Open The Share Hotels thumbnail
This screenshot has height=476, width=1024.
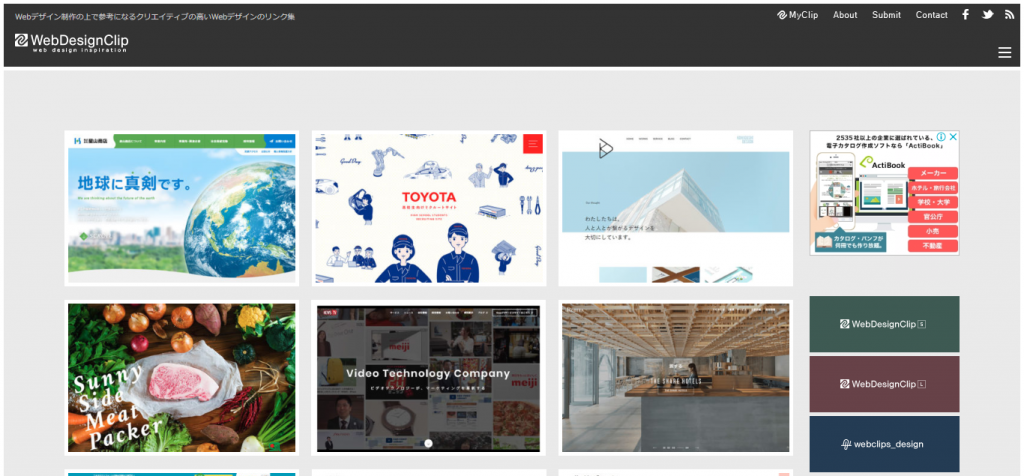(x=675, y=377)
